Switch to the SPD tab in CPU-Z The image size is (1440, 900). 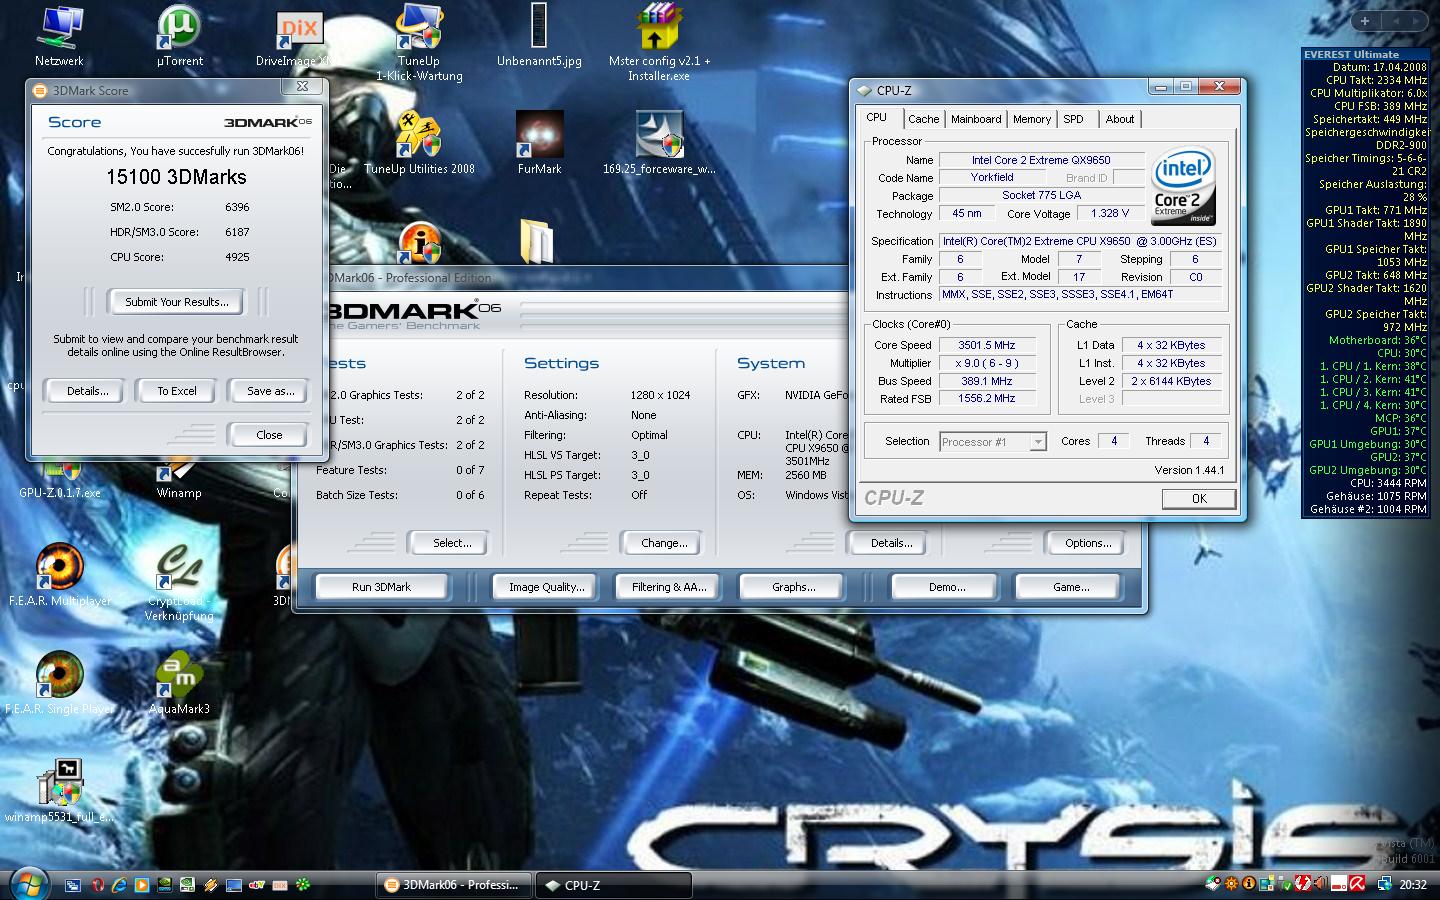tap(1074, 119)
